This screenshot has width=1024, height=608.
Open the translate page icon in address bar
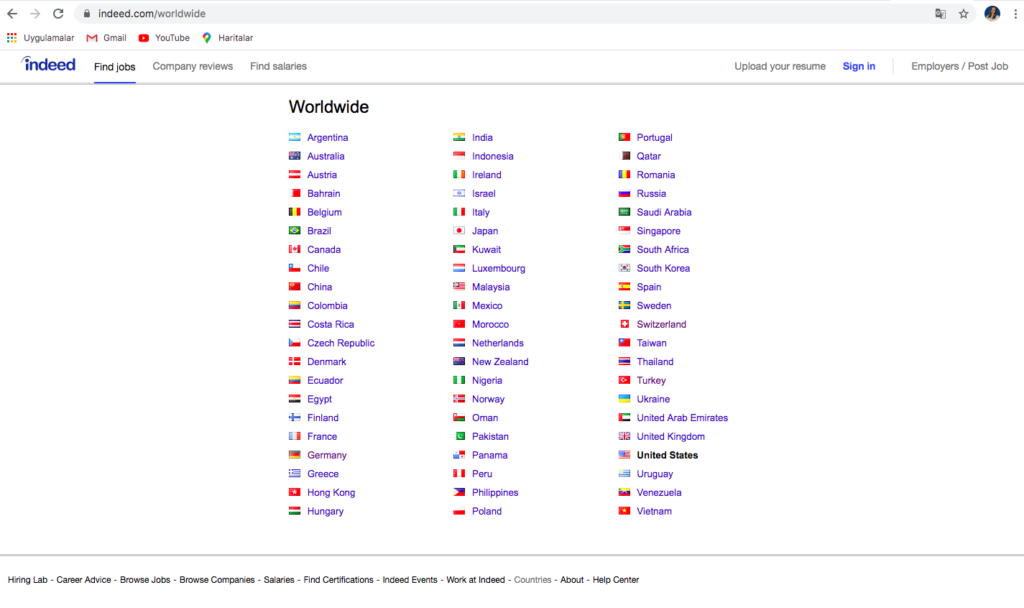click(940, 14)
